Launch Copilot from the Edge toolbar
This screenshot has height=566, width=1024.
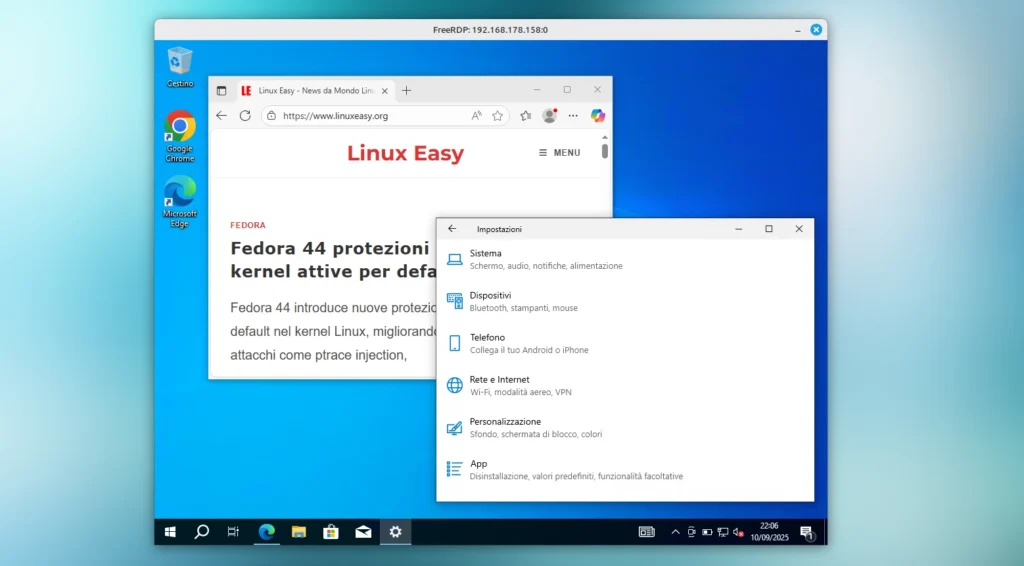point(598,116)
